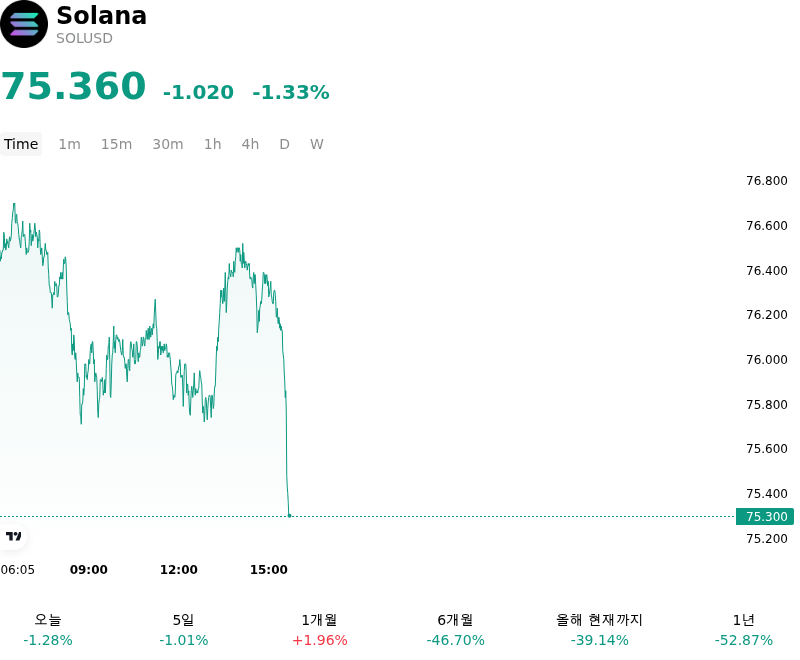
Task: Switch to the 15m interval
Action: pos(116,144)
